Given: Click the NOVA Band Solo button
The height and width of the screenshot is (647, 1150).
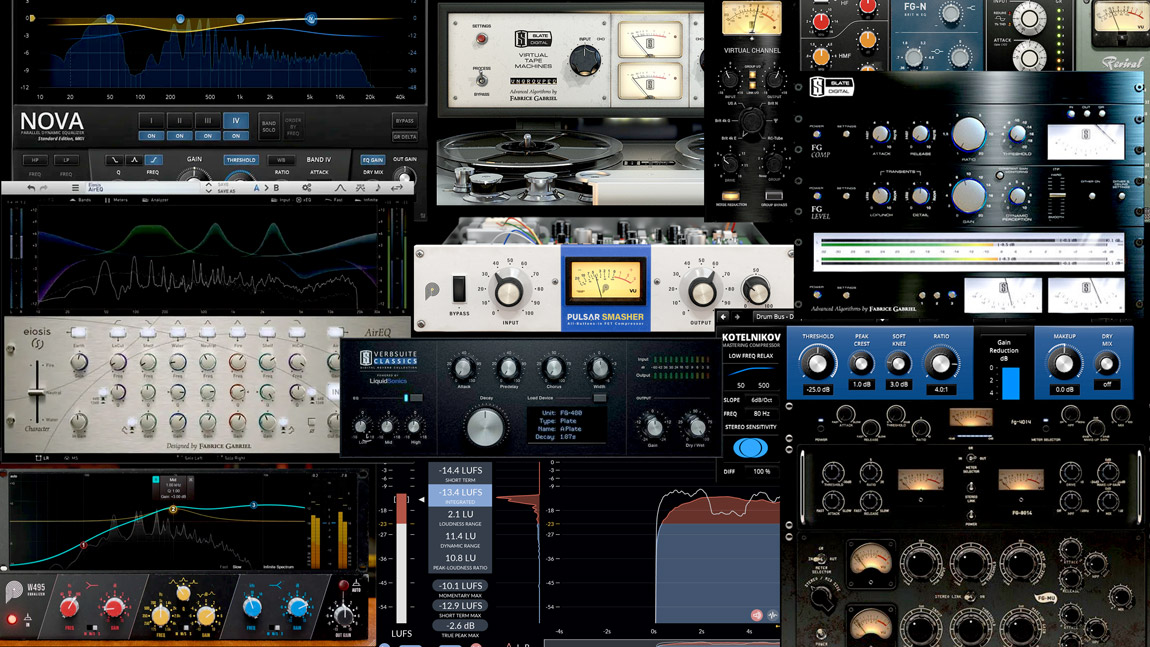Looking at the screenshot, I should [269, 125].
